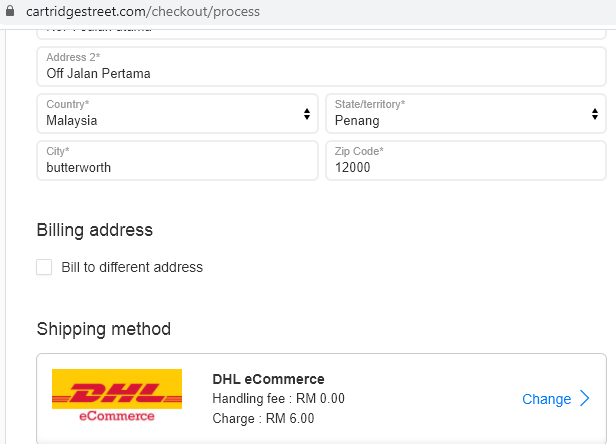Click Change shipping method link
The image size is (616, 444).
pos(546,399)
